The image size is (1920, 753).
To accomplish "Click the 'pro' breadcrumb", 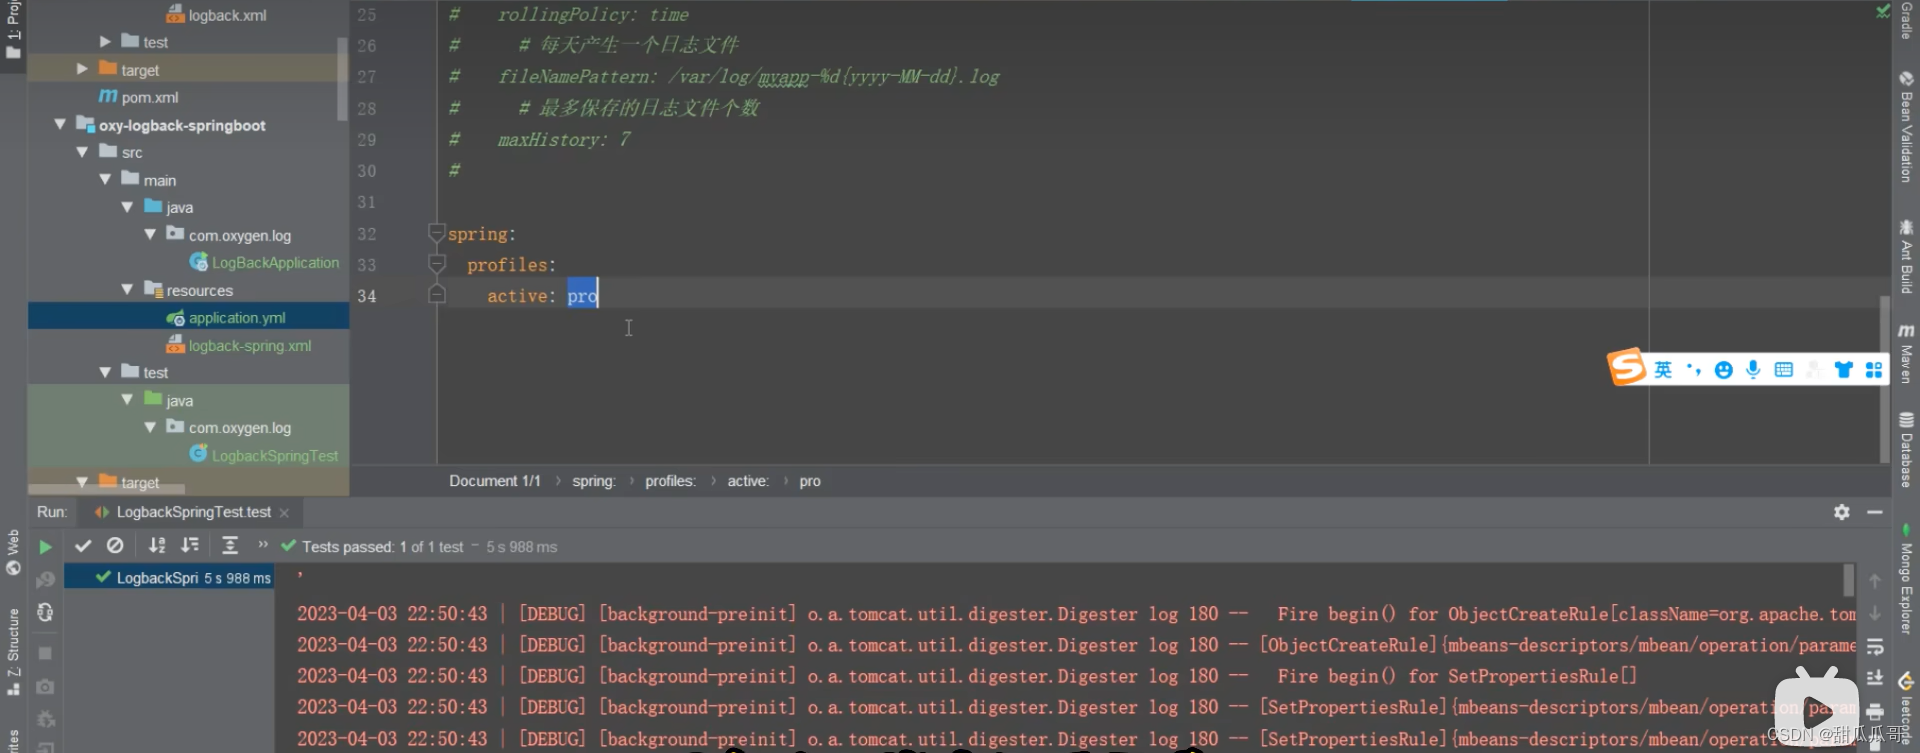I will click(x=810, y=481).
